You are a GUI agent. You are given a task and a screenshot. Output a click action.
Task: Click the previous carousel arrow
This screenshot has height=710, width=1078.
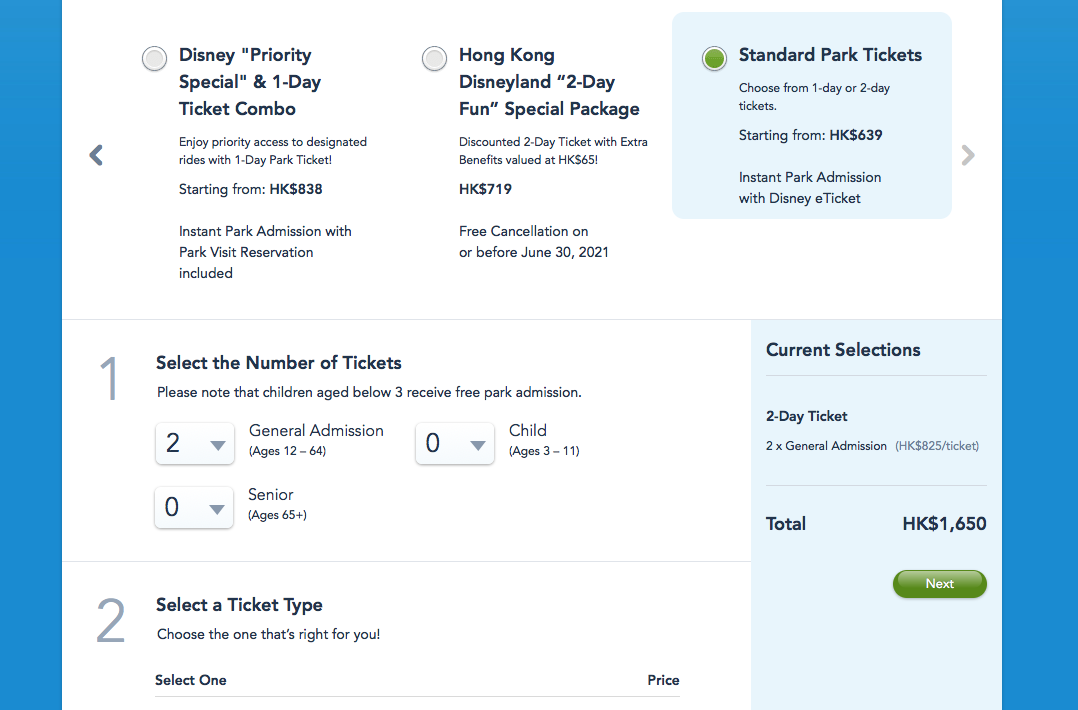coord(96,155)
